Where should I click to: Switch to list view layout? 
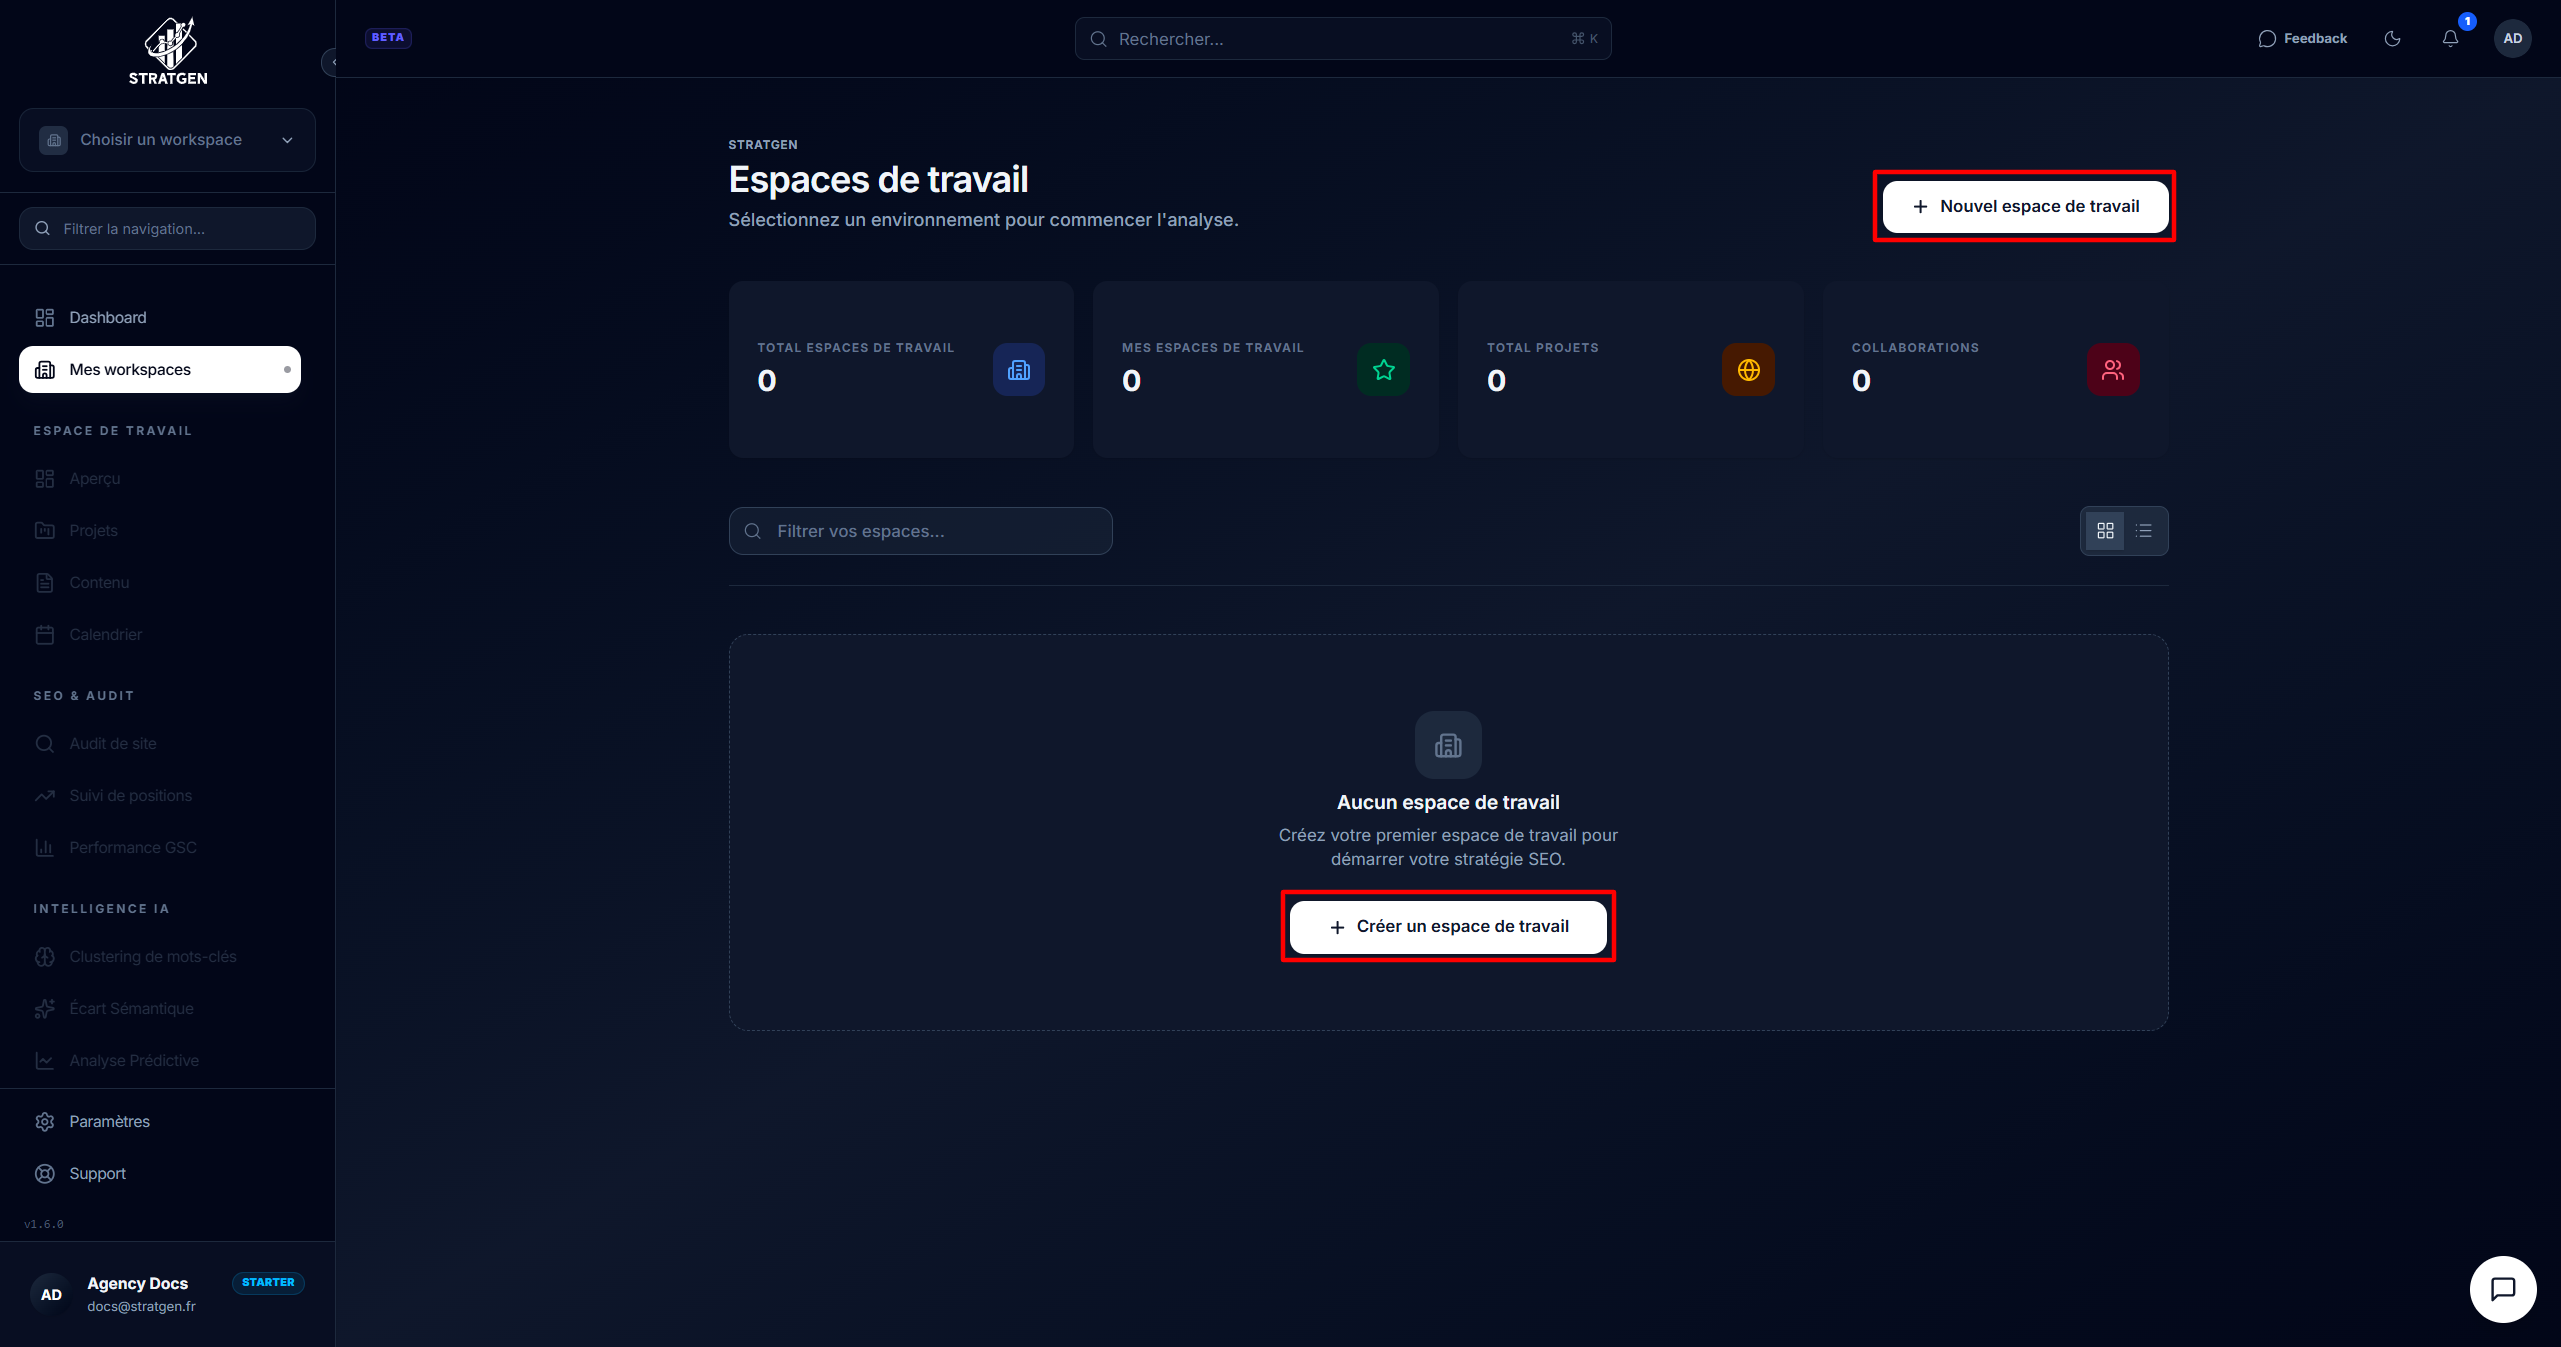2144,531
